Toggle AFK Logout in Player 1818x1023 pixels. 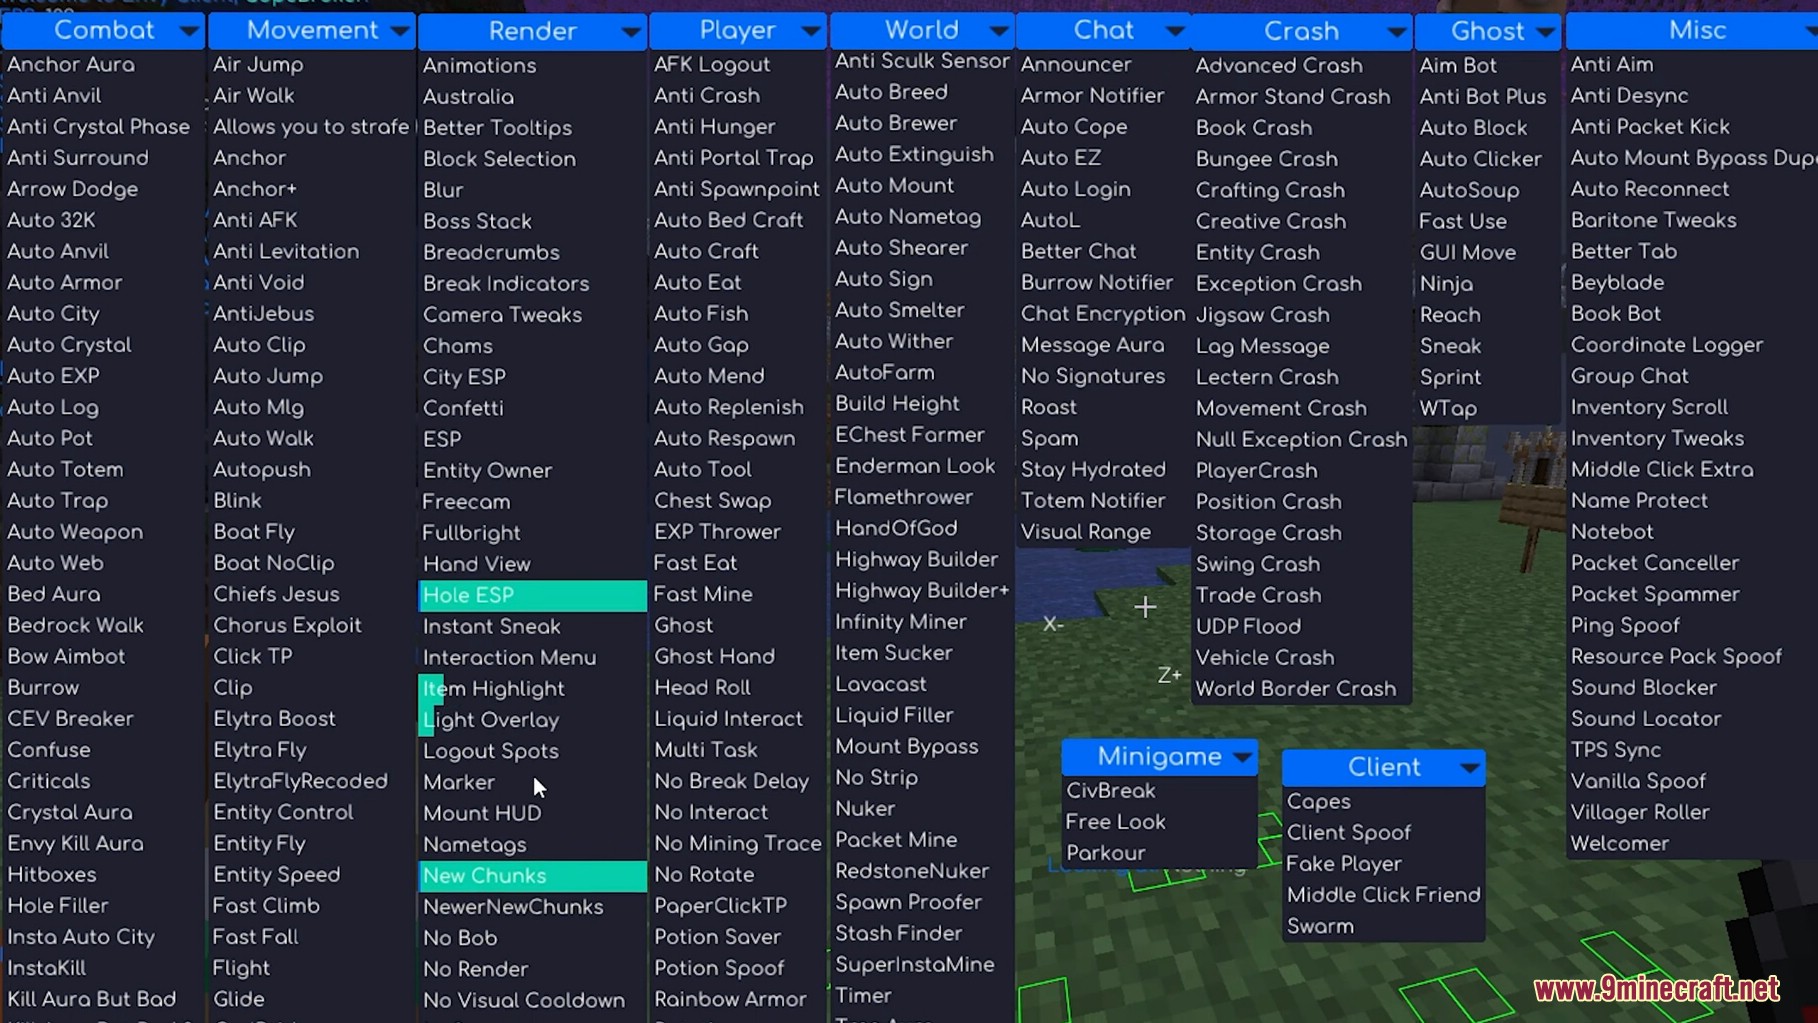point(737,65)
